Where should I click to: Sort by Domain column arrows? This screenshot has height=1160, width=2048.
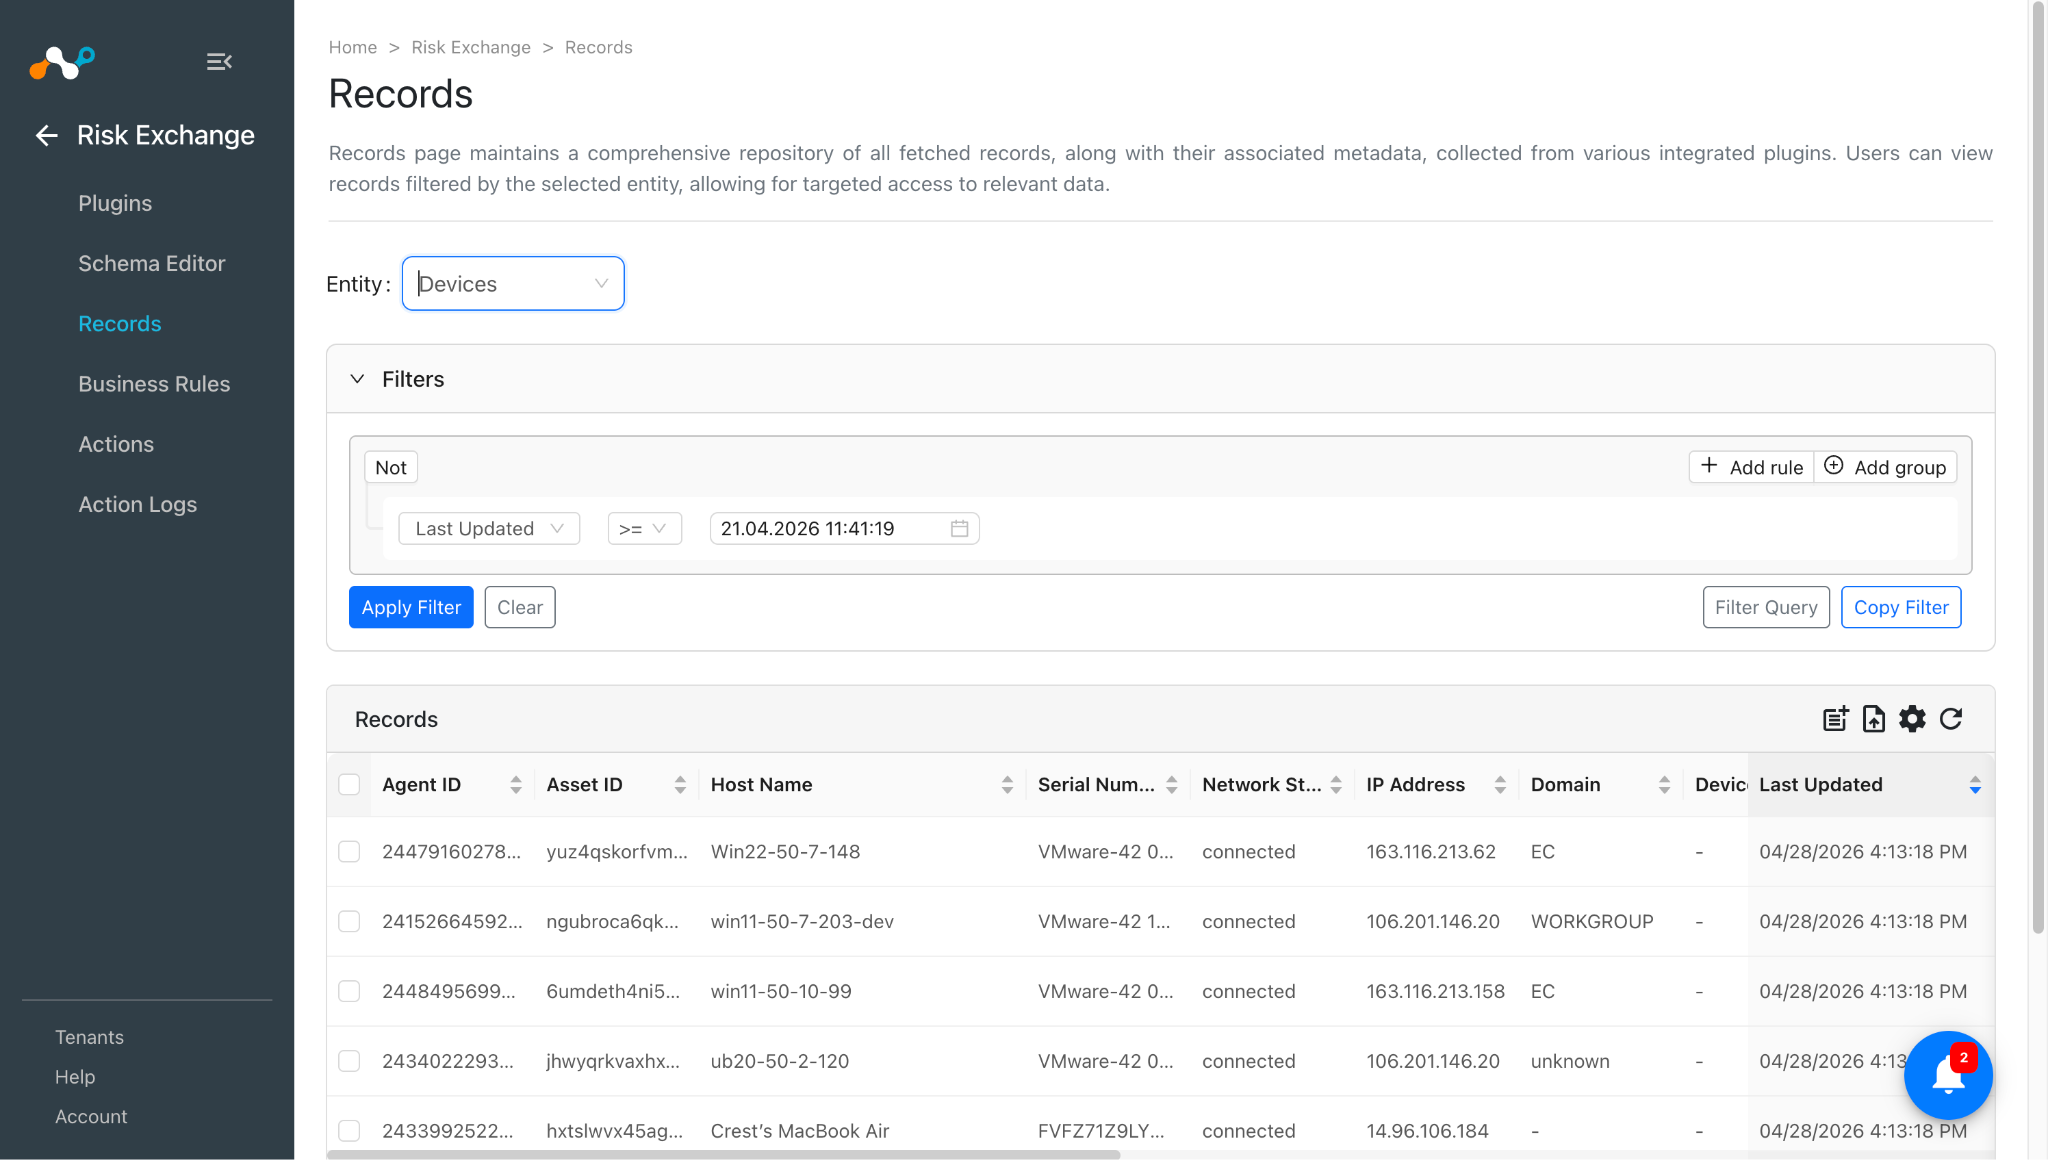pos(1664,785)
